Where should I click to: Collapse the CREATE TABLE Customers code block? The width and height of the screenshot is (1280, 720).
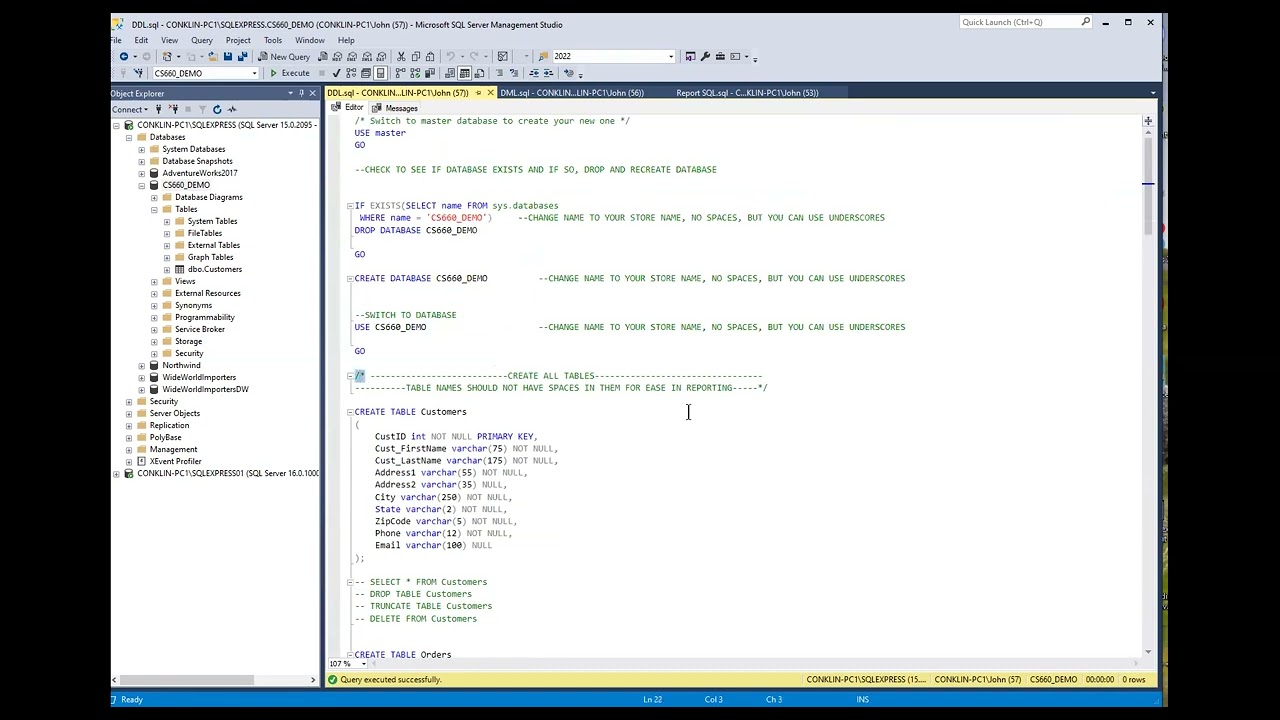click(350, 412)
